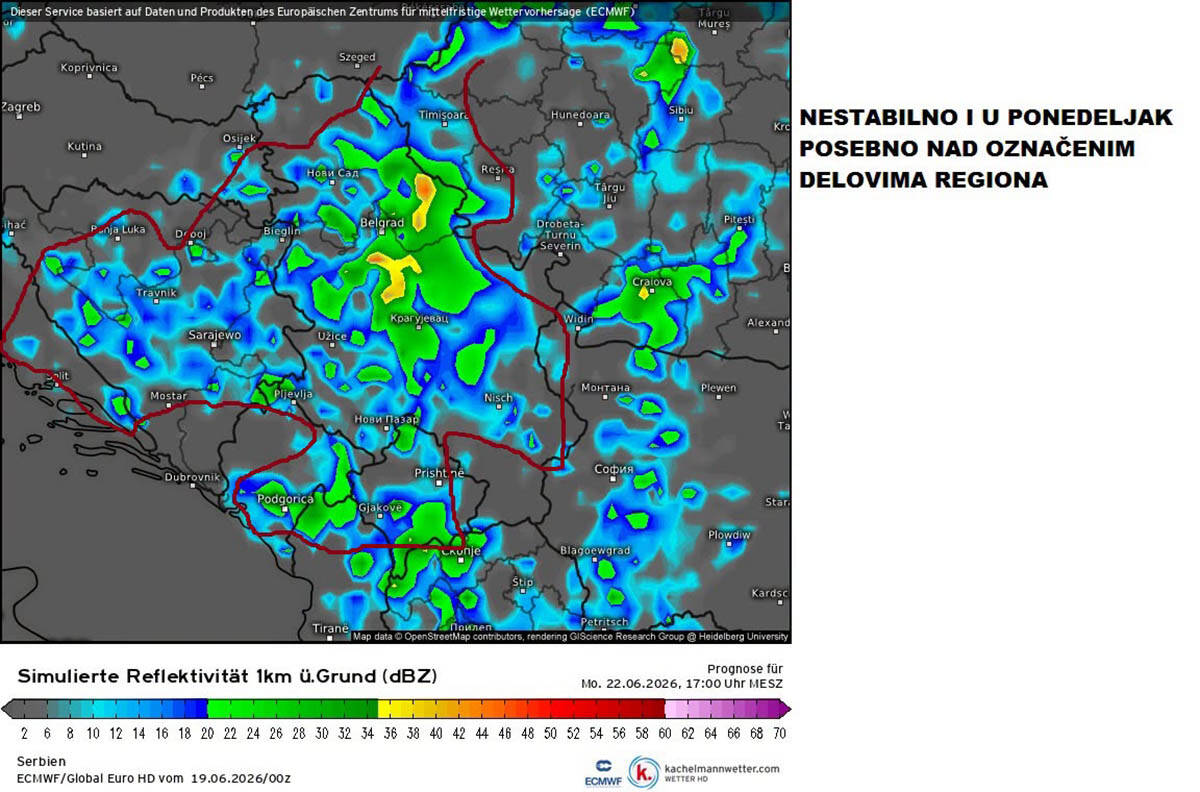Image resolution: width=1200 pixels, height=792 pixels.
Task: Click the orange storm cell near Belgrad
Action: click(x=424, y=192)
